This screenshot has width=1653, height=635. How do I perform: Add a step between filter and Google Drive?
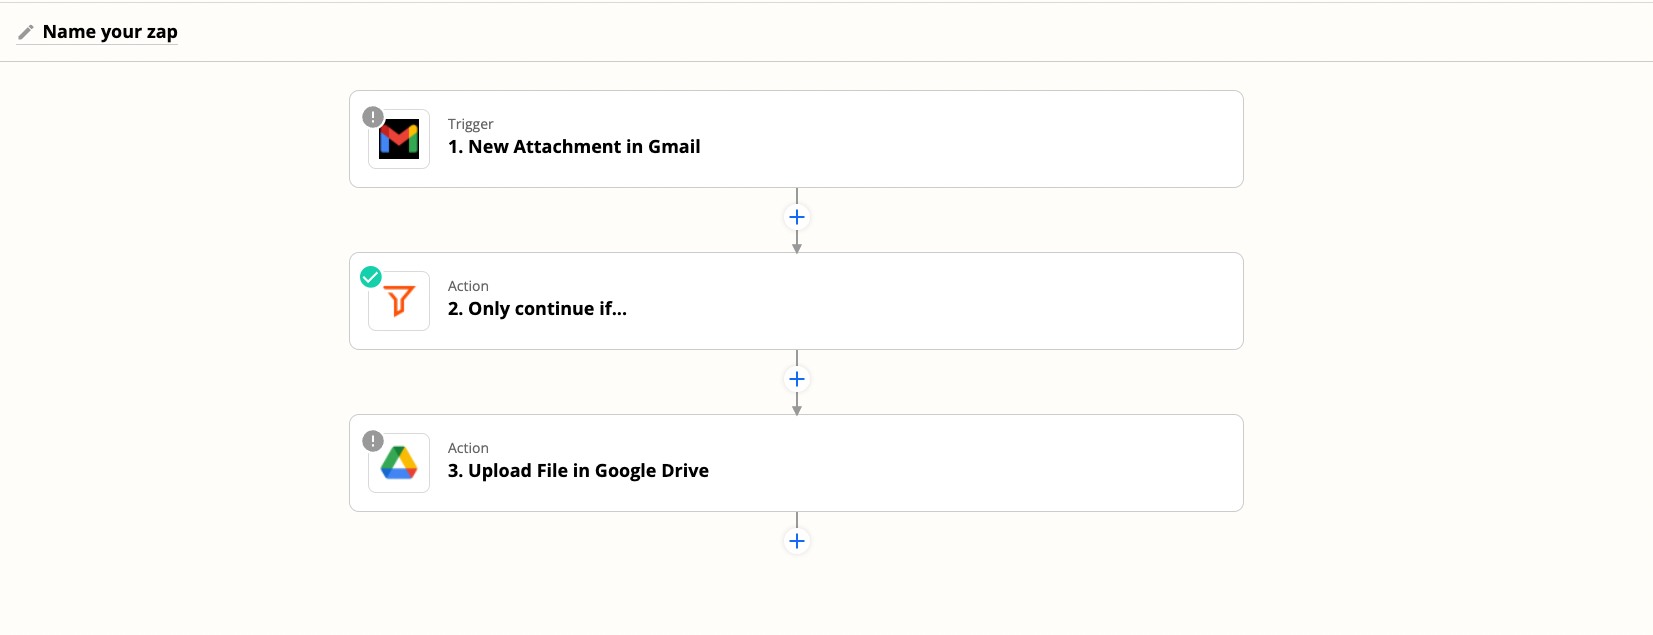click(x=797, y=379)
